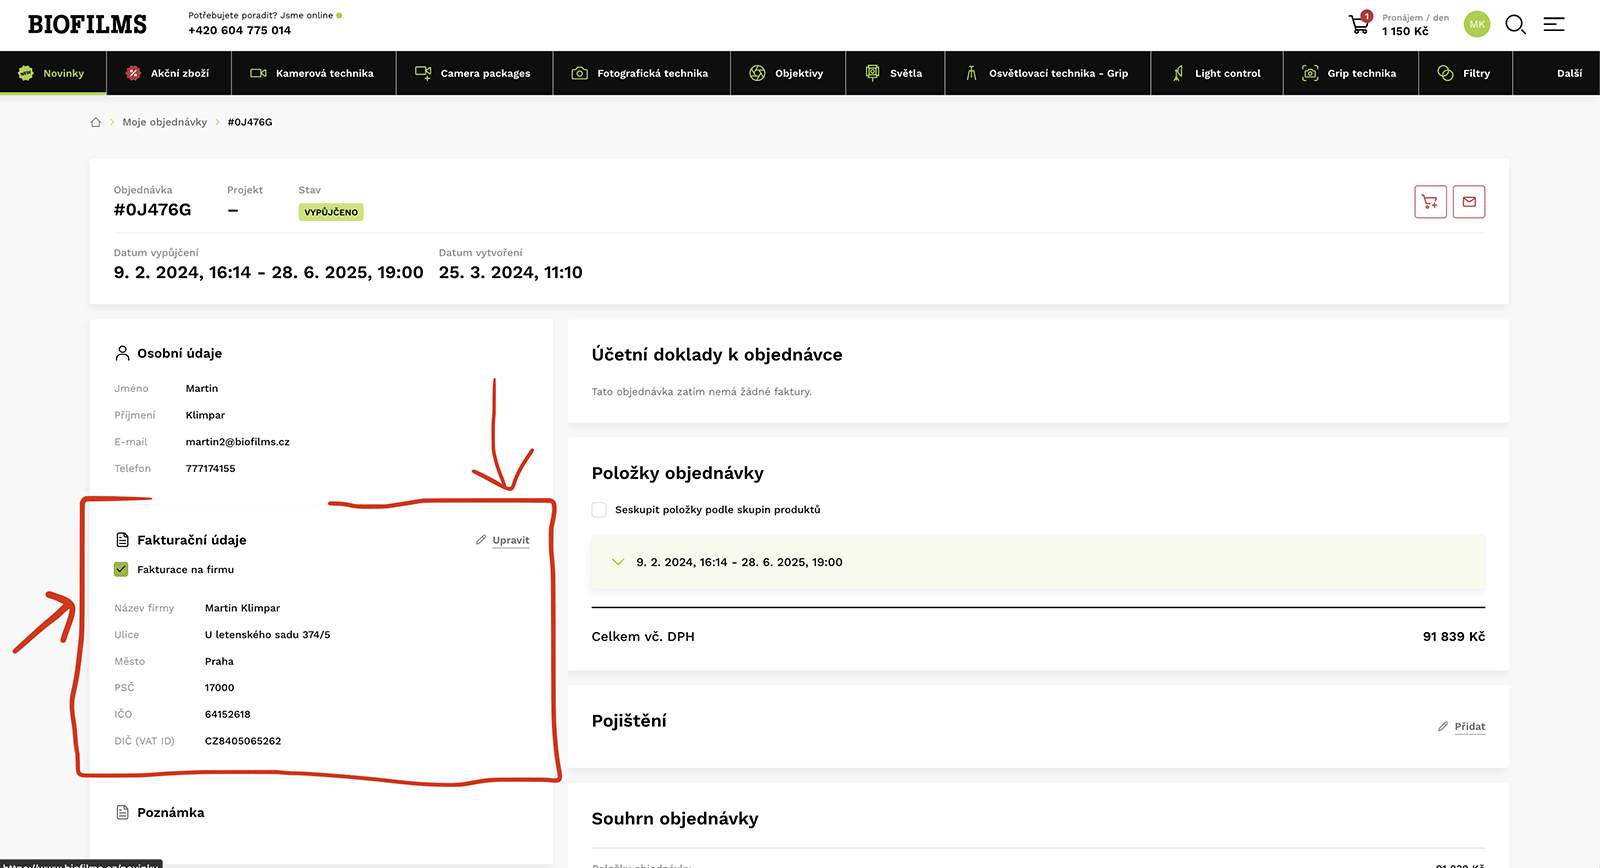Open the Novinky menu item
1600x868 pixels.
pos(53,73)
